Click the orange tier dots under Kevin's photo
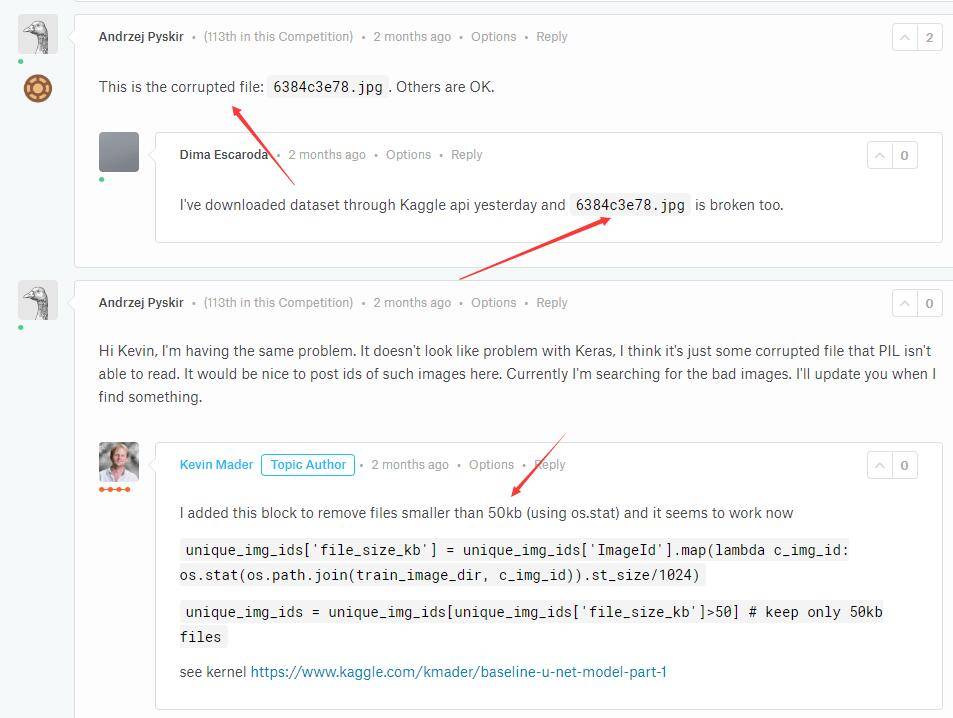Screen dimensions: 953x718 click(114, 489)
